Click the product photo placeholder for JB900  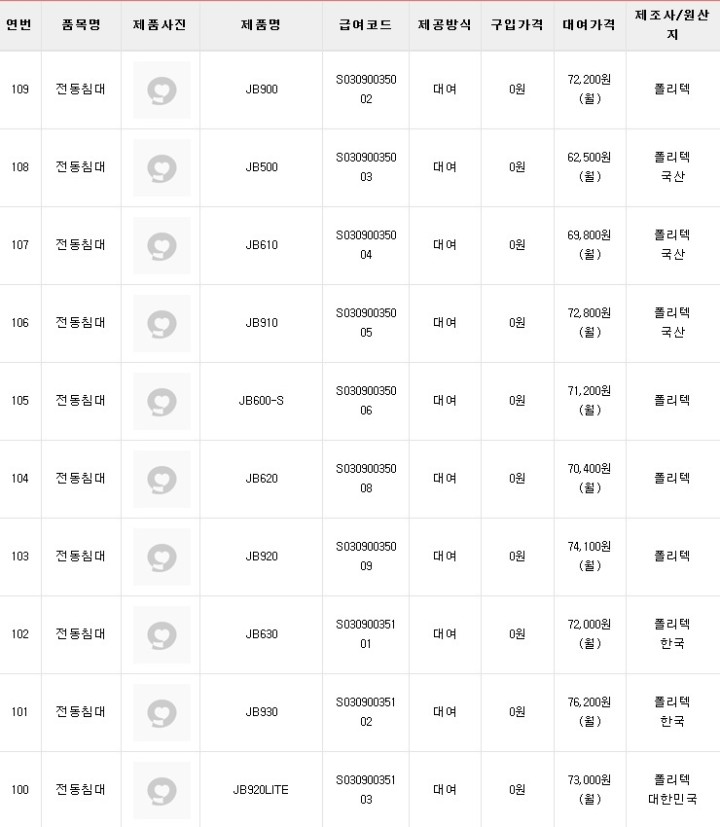(161, 90)
